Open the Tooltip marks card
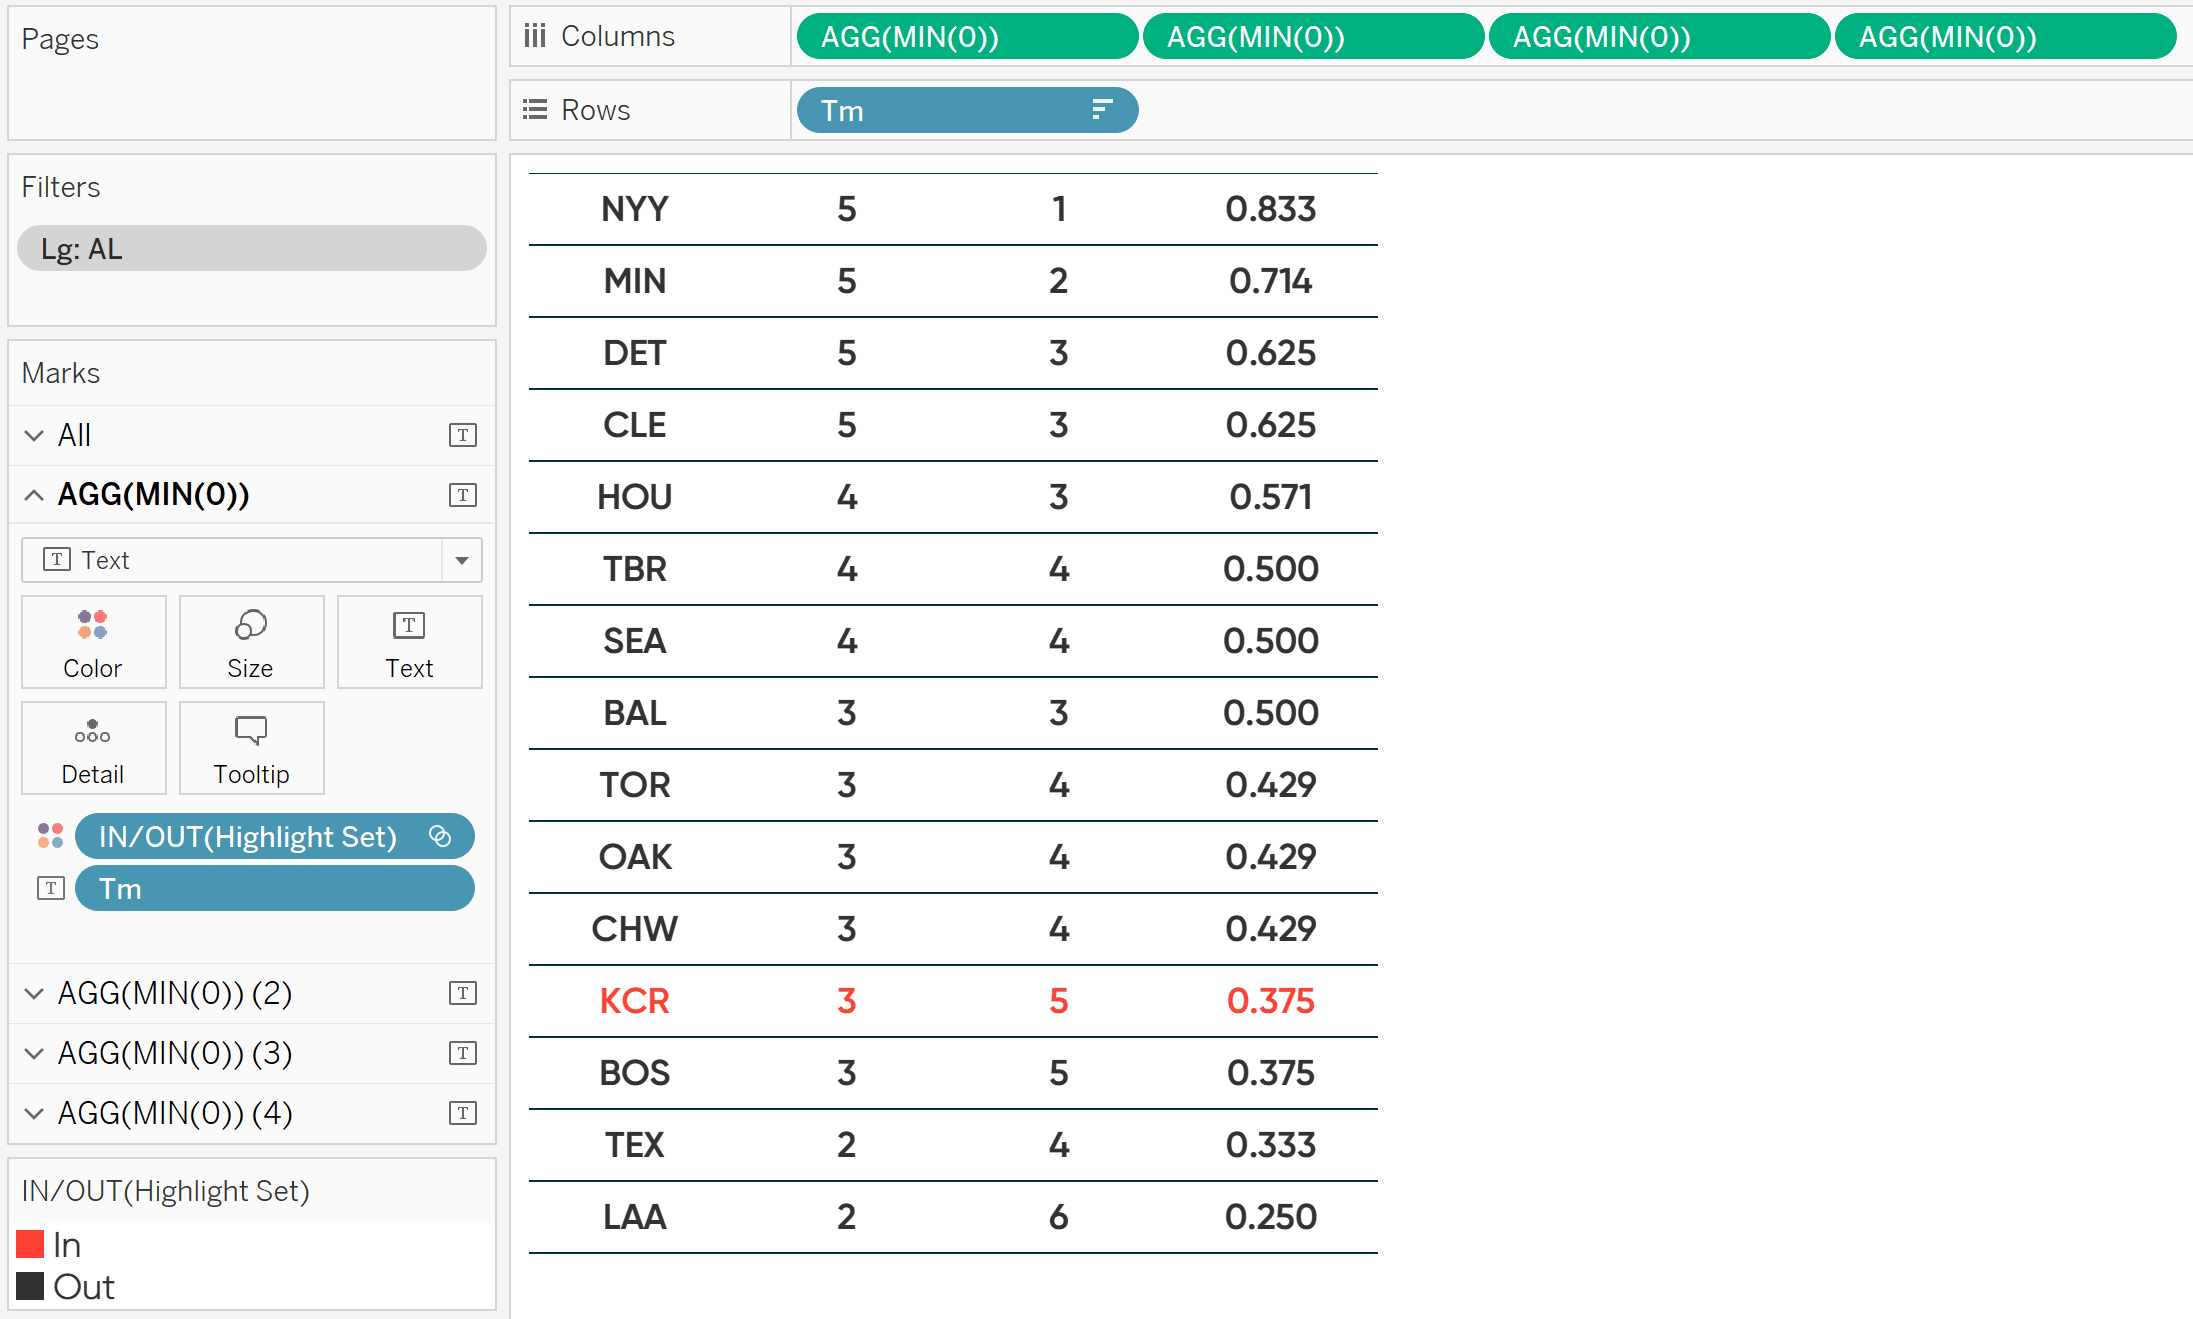The image size is (2193, 1319). 251,748
